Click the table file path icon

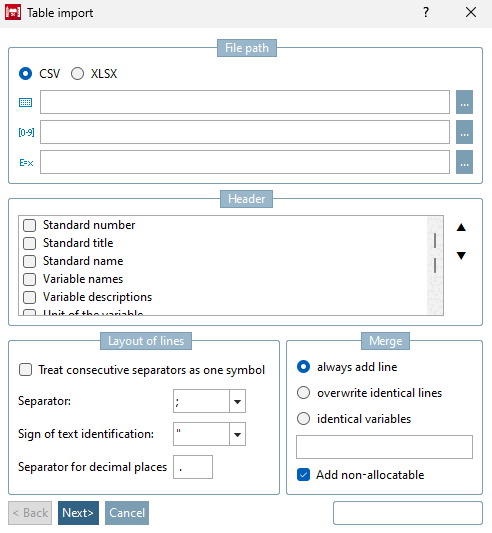tap(26, 102)
